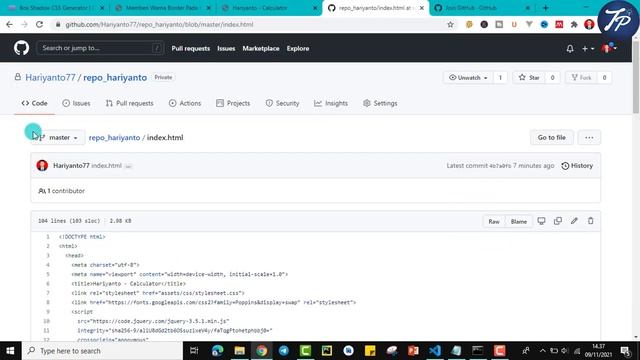This screenshot has height=360, width=640.
Task: Open Task View on taskbar
Action: pyautogui.click(x=194, y=351)
